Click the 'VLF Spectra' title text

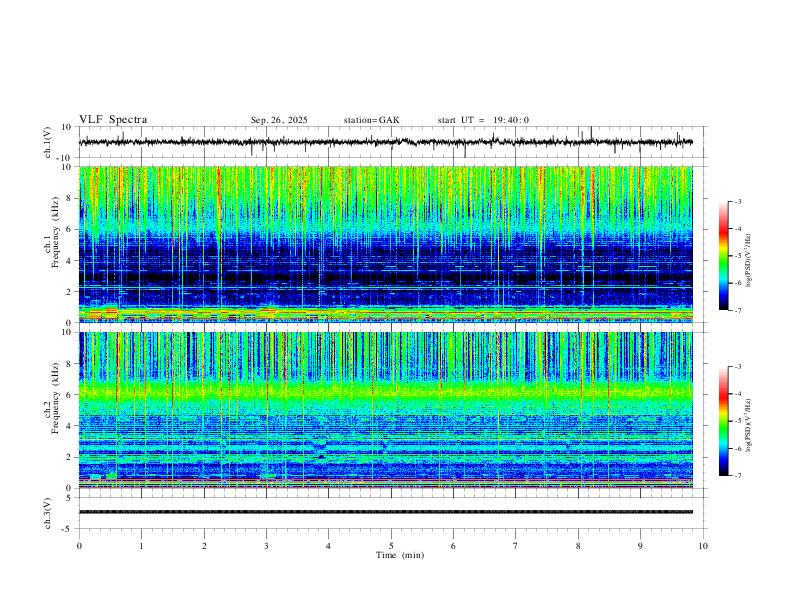point(113,120)
